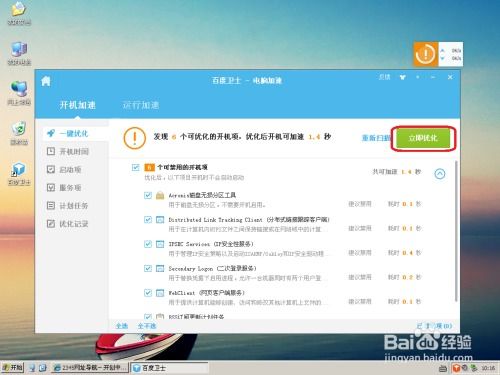The height and width of the screenshot is (375, 500).
Task: Switch to the 运行加速 tab
Action: 141,105
